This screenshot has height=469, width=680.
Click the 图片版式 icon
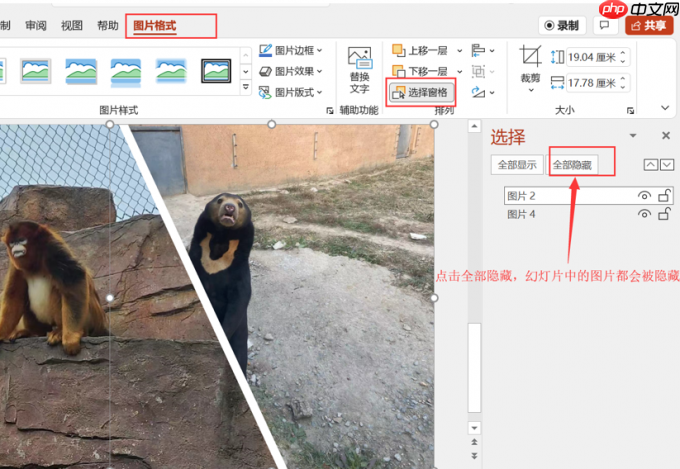coord(265,92)
